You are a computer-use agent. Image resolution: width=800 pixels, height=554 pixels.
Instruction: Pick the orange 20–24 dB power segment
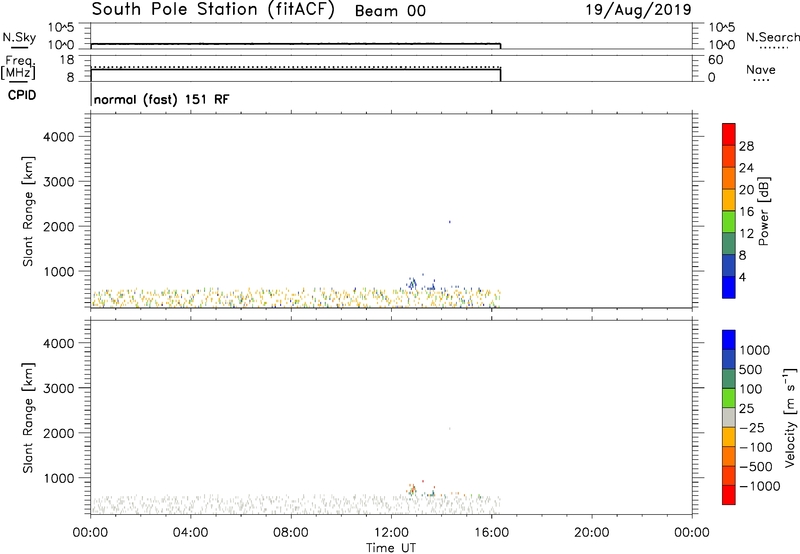click(729, 178)
